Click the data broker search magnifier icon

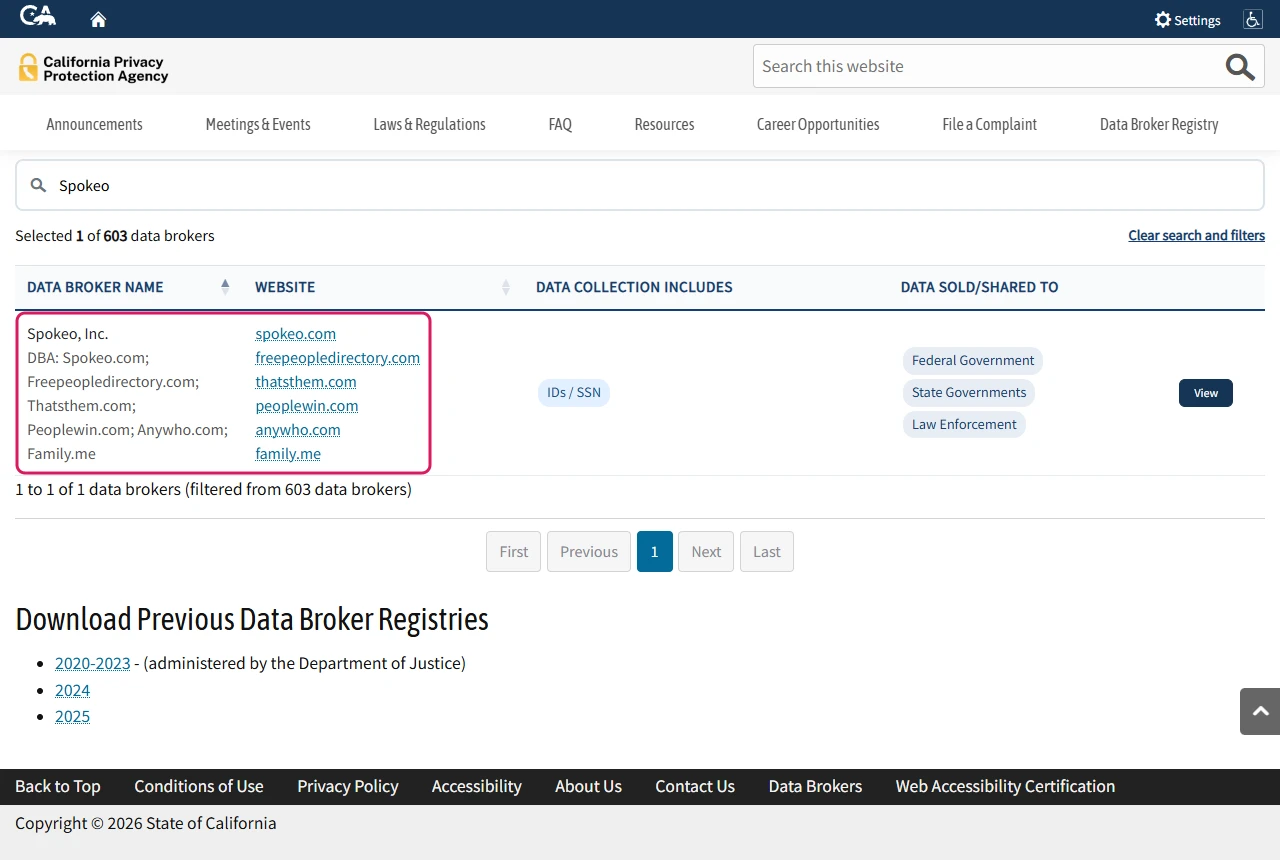(38, 185)
